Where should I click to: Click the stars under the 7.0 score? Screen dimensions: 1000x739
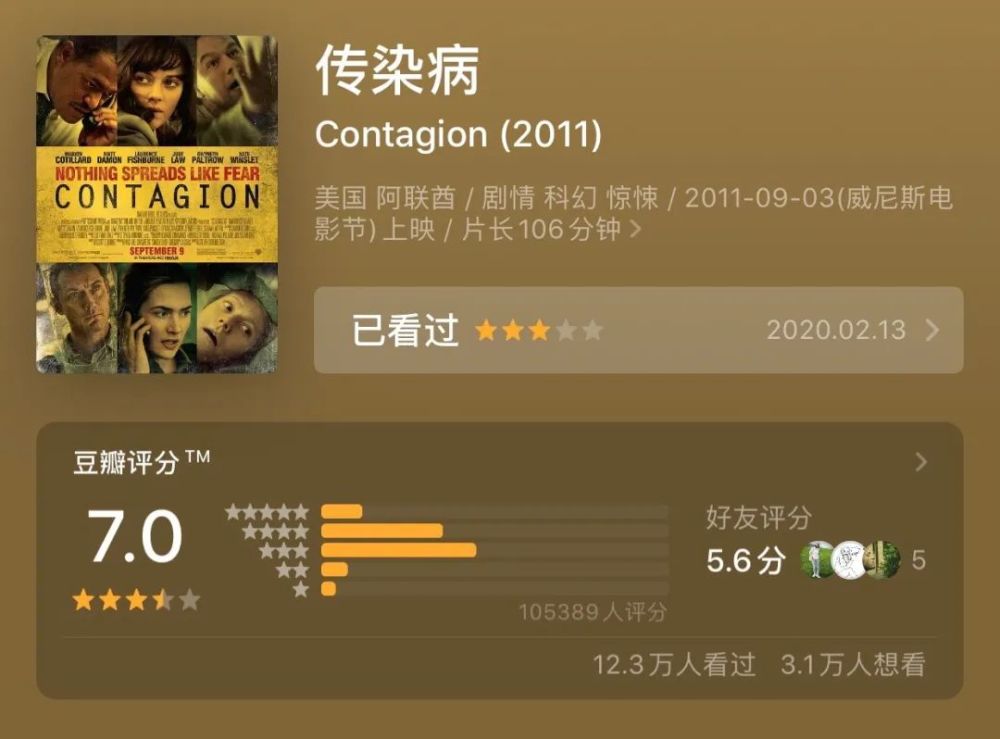click(136, 600)
